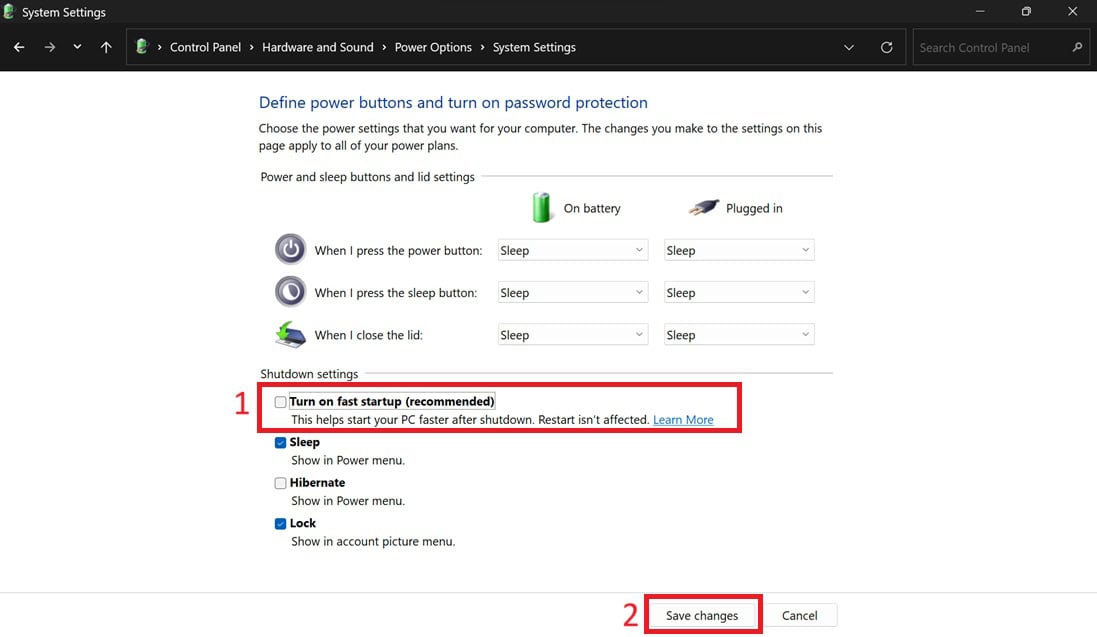This screenshot has width=1097, height=637.
Task: Enable Turn on fast startup checkbox
Action: pos(281,402)
